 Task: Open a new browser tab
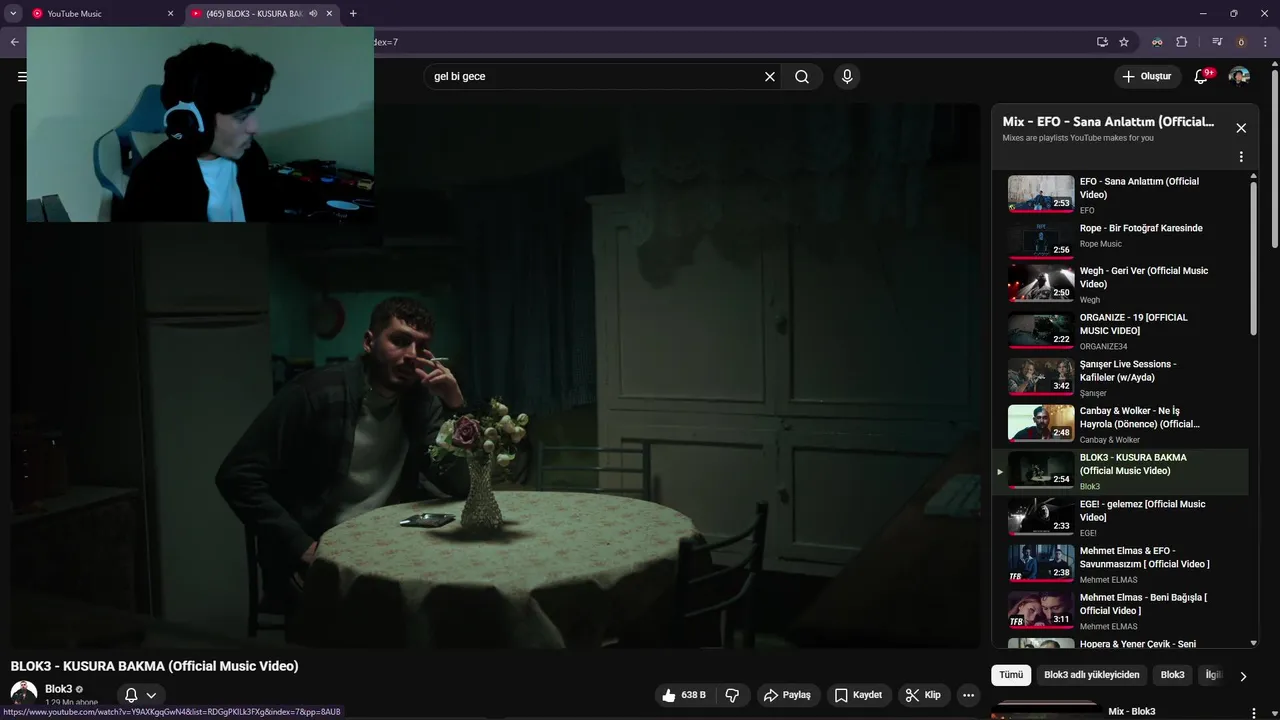point(353,14)
